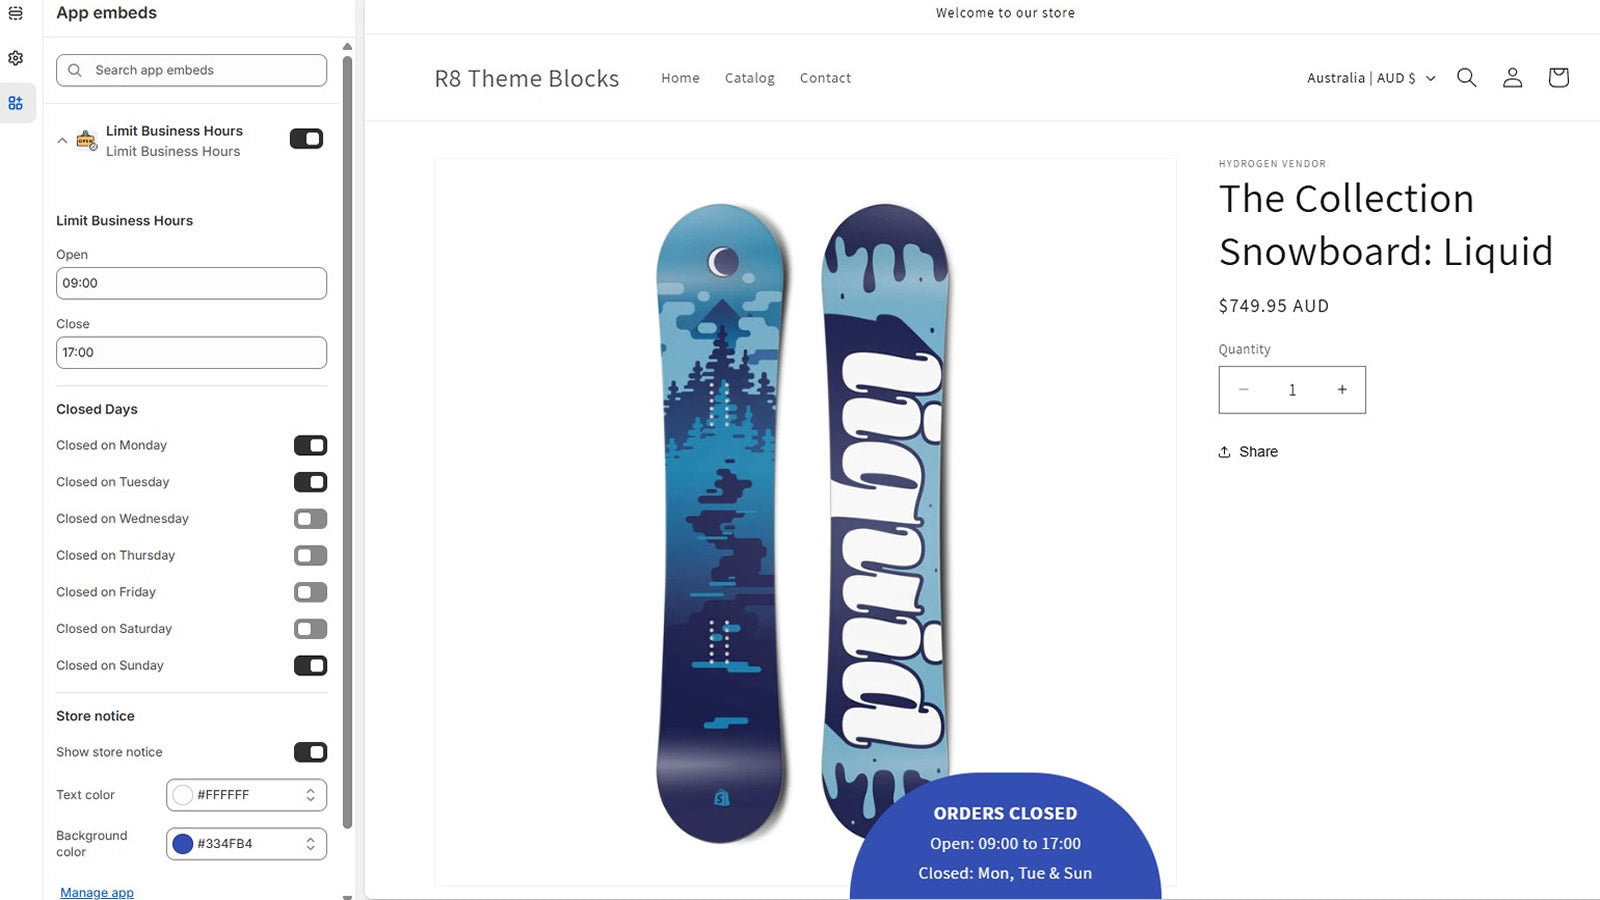Open the account login icon
The image size is (1600, 900).
(x=1512, y=78)
